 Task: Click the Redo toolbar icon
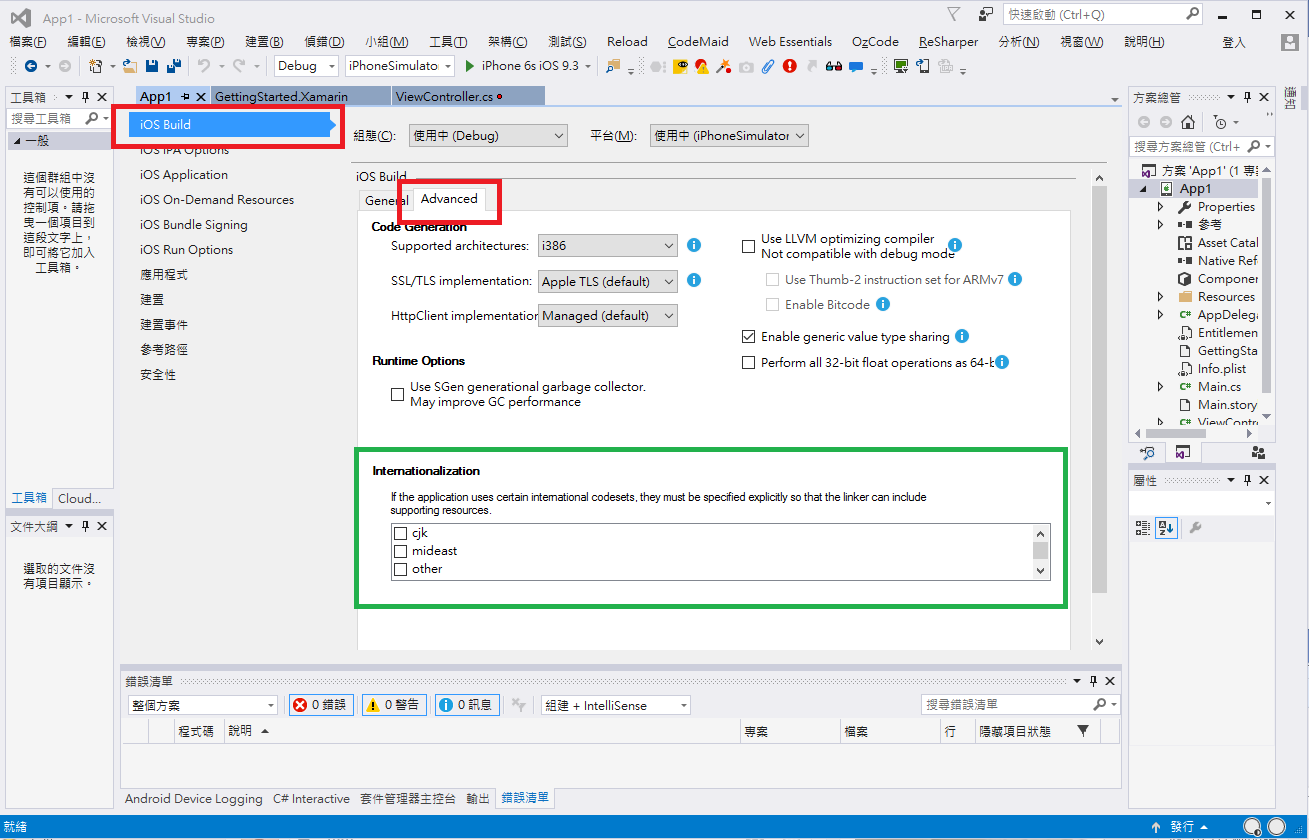[x=239, y=66]
